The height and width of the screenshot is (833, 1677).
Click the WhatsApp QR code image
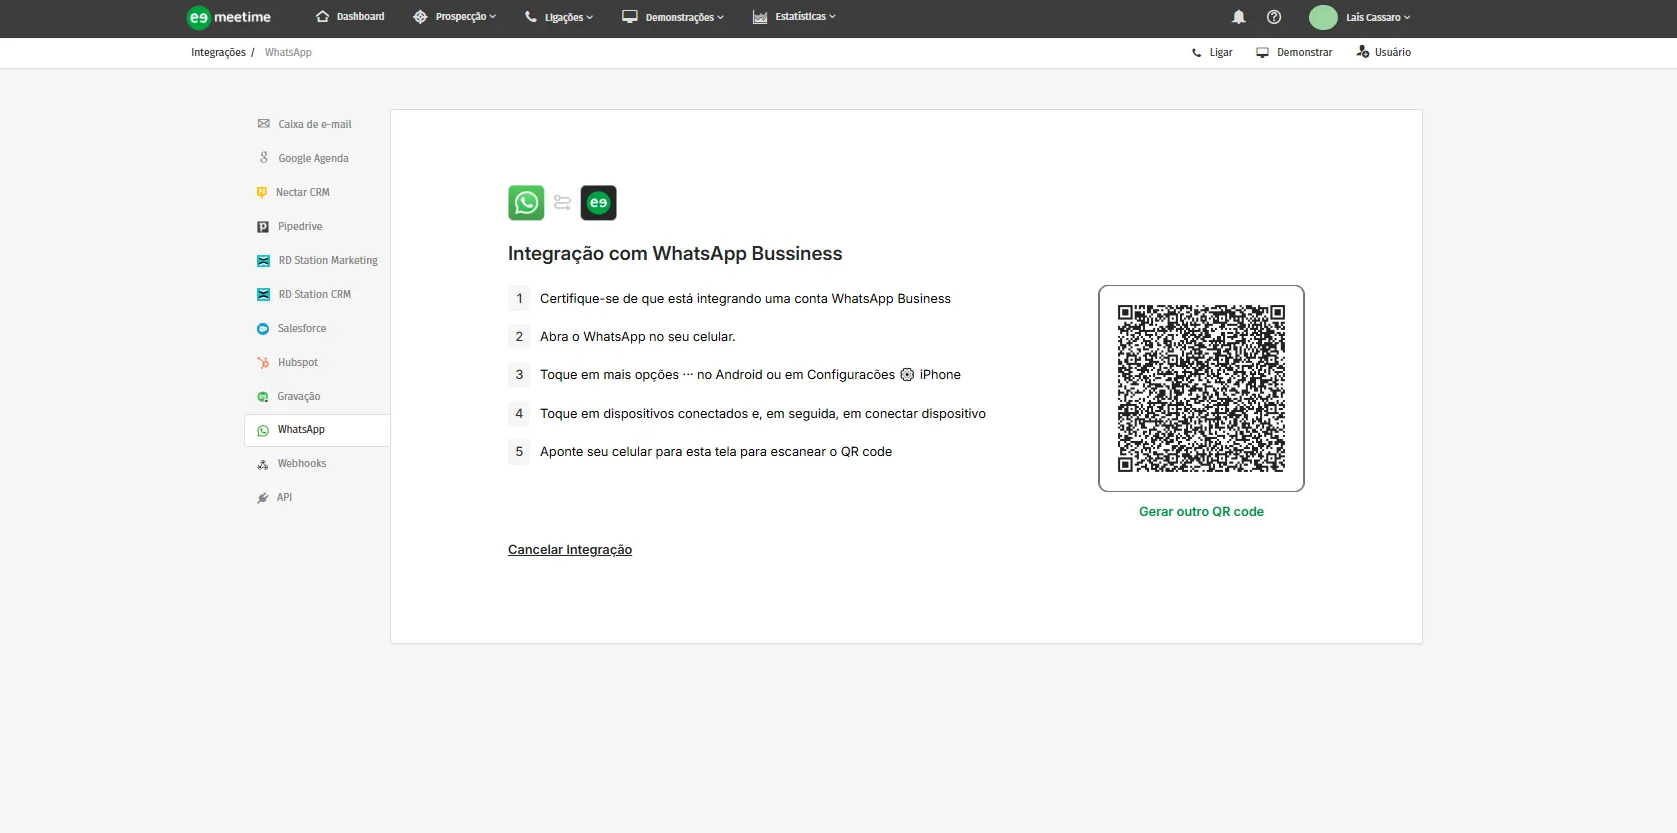click(1201, 389)
